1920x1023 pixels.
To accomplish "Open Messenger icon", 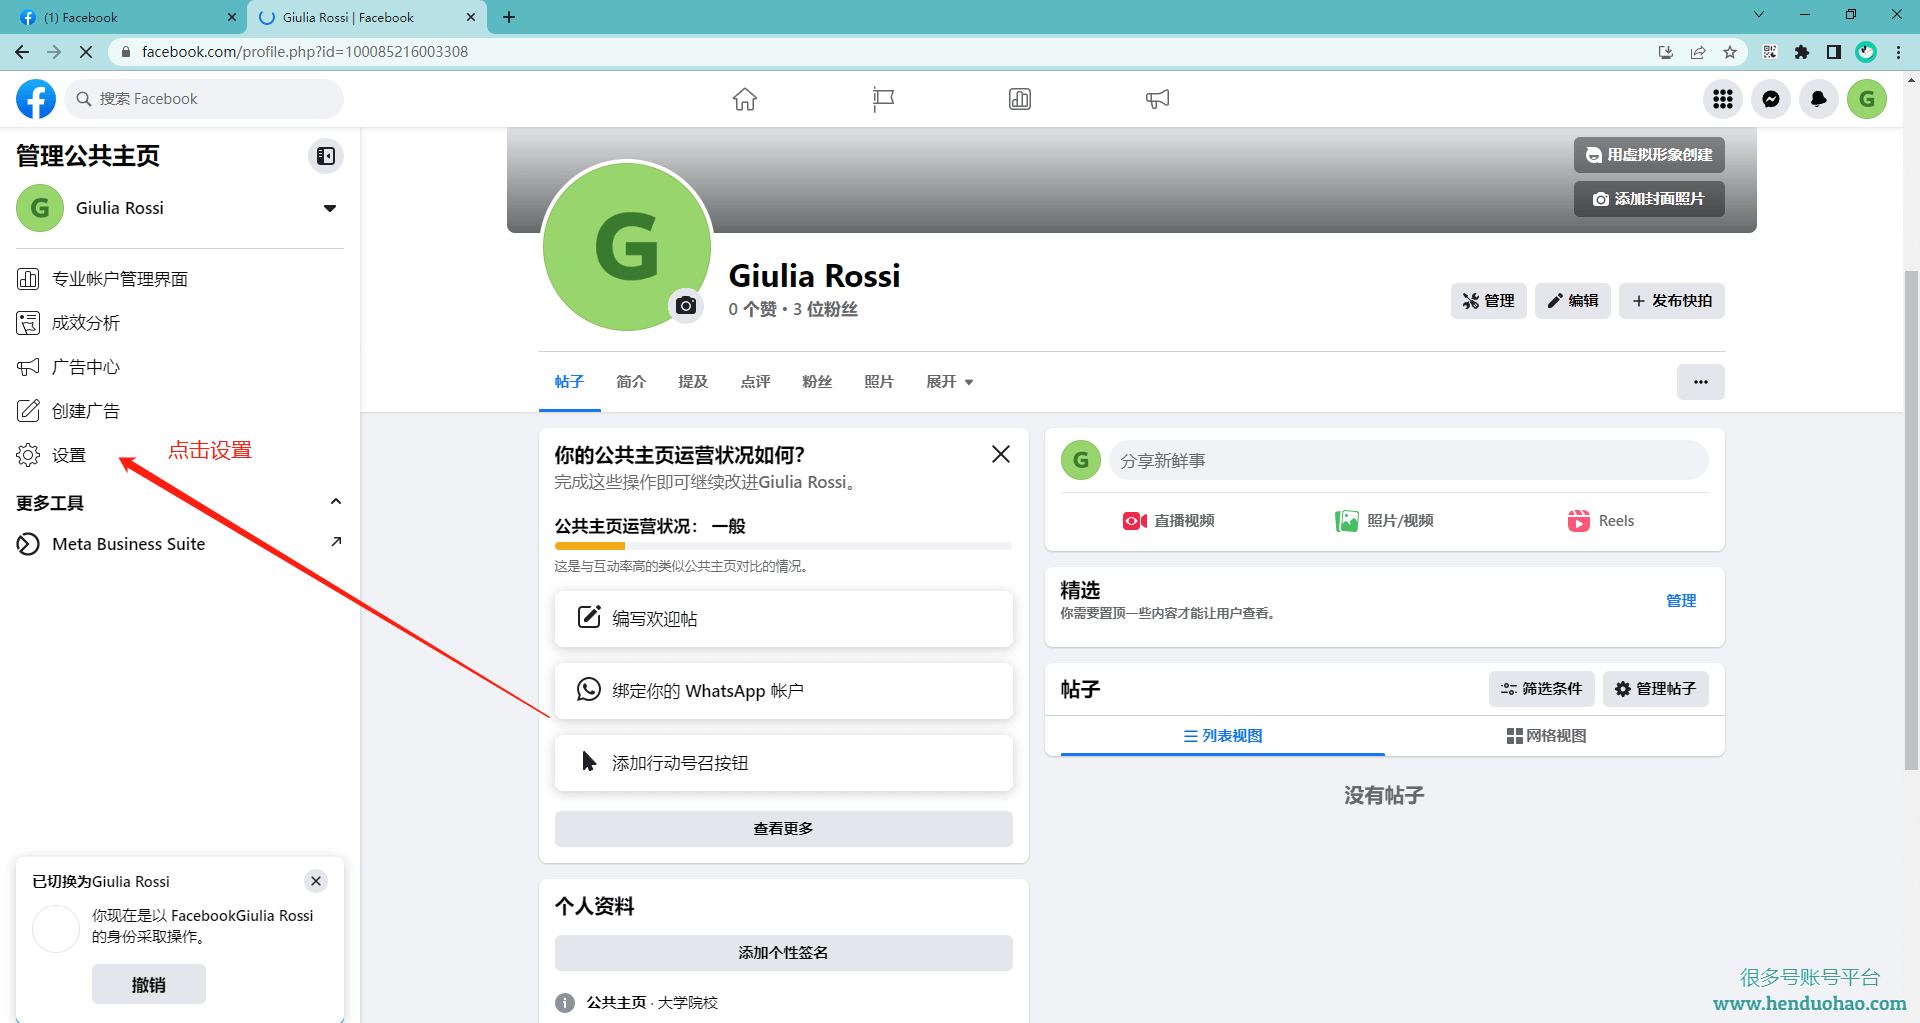I will pyautogui.click(x=1771, y=99).
